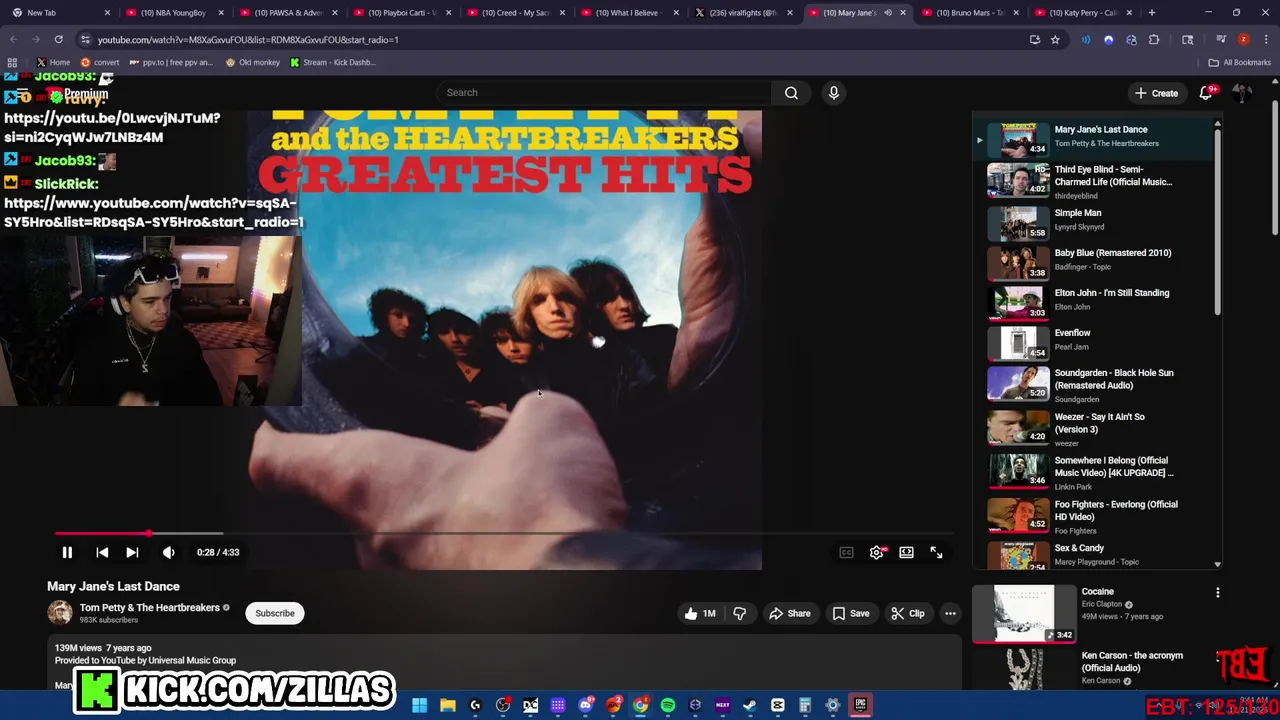
Task: Play Evenflow by Pearl Jam from the playlist
Action: 1095,341
